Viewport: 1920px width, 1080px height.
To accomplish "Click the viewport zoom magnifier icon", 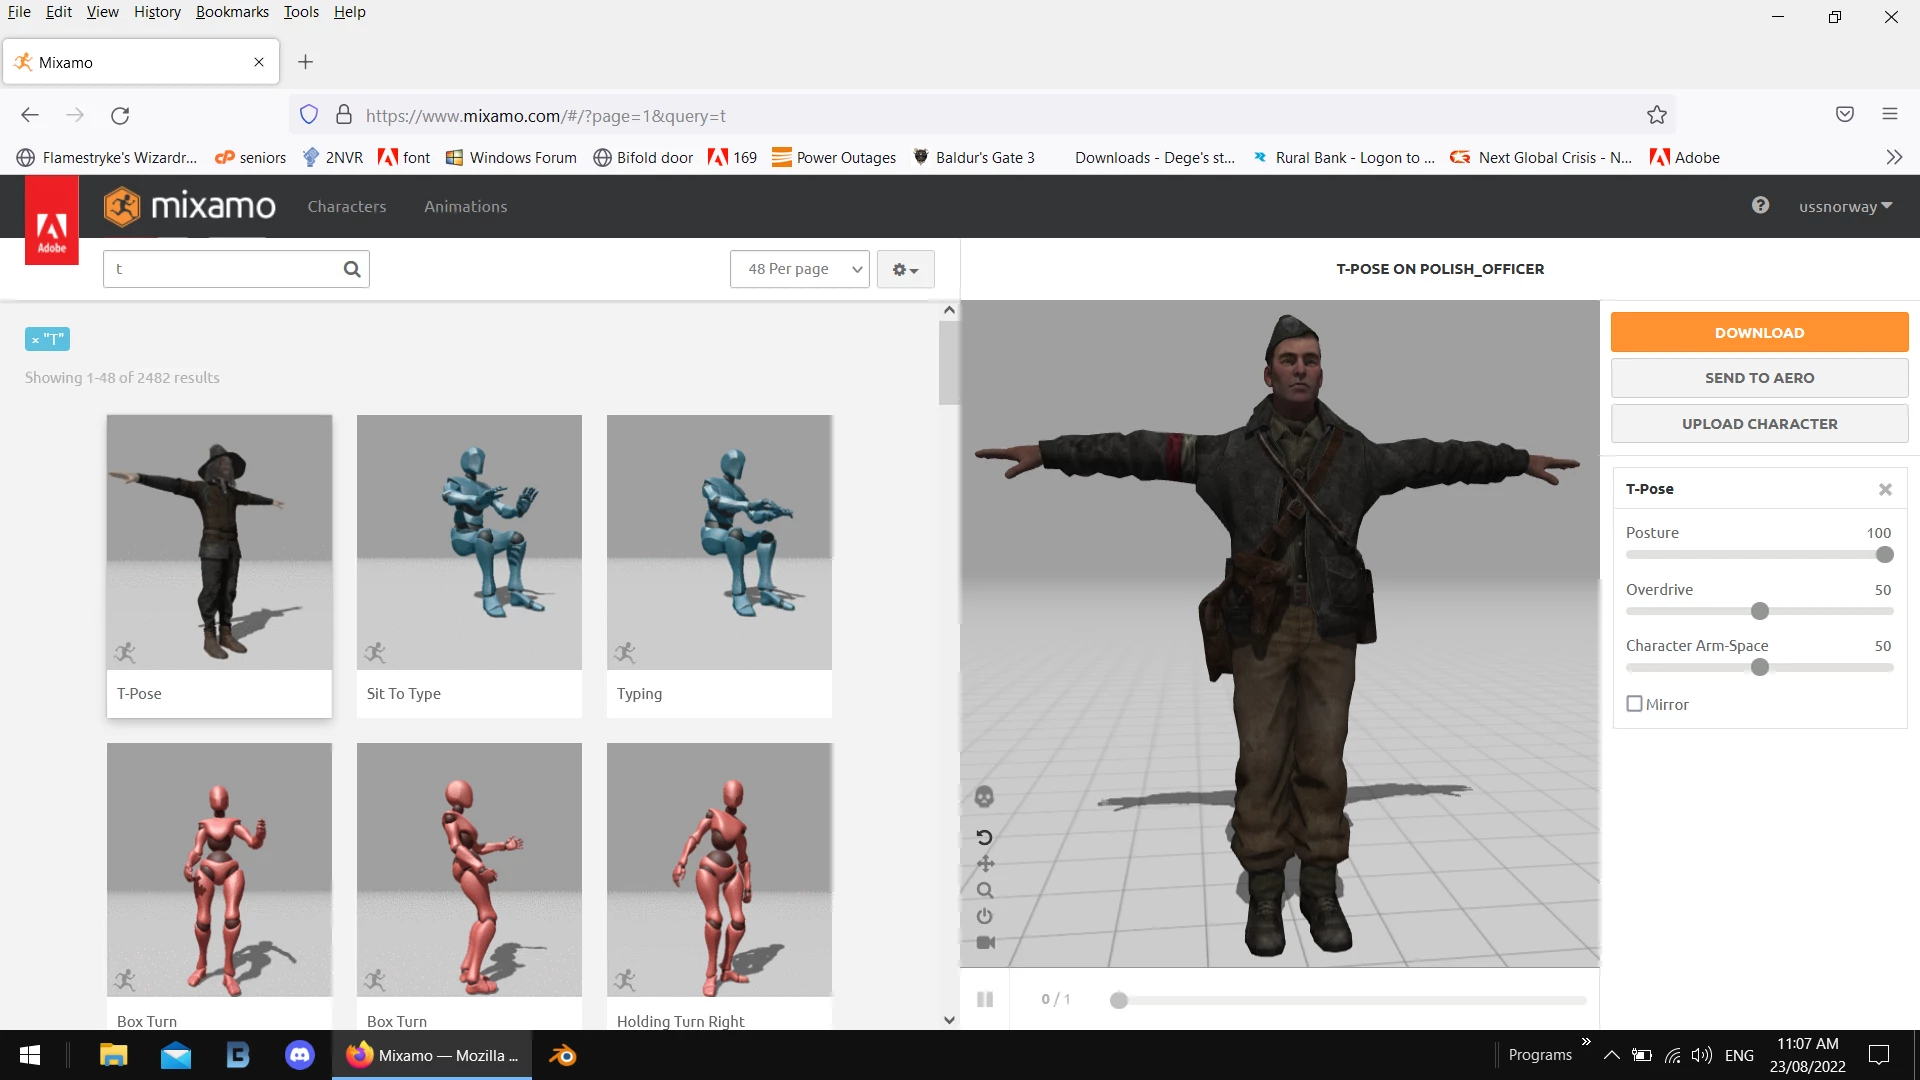I will [x=985, y=890].
